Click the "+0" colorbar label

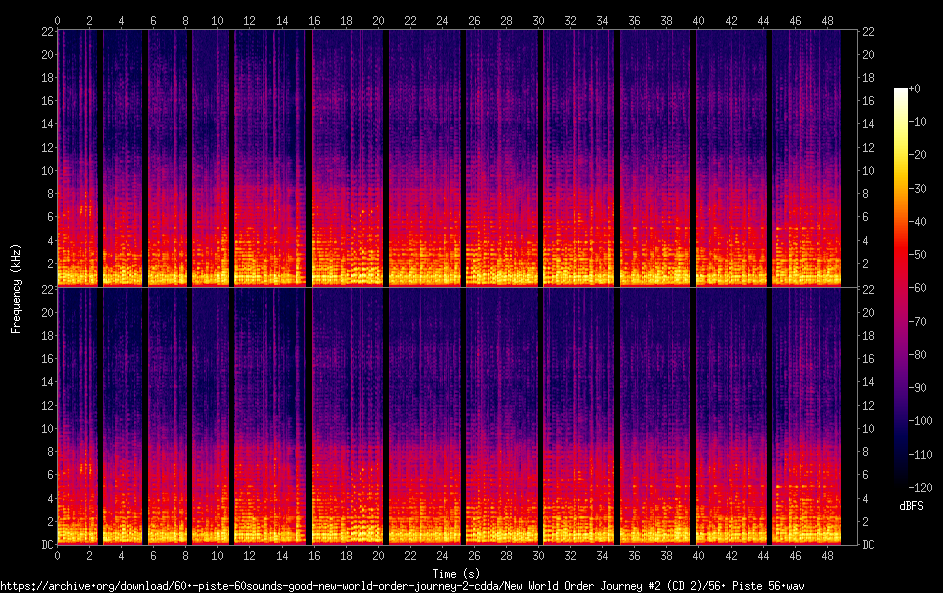914,89
